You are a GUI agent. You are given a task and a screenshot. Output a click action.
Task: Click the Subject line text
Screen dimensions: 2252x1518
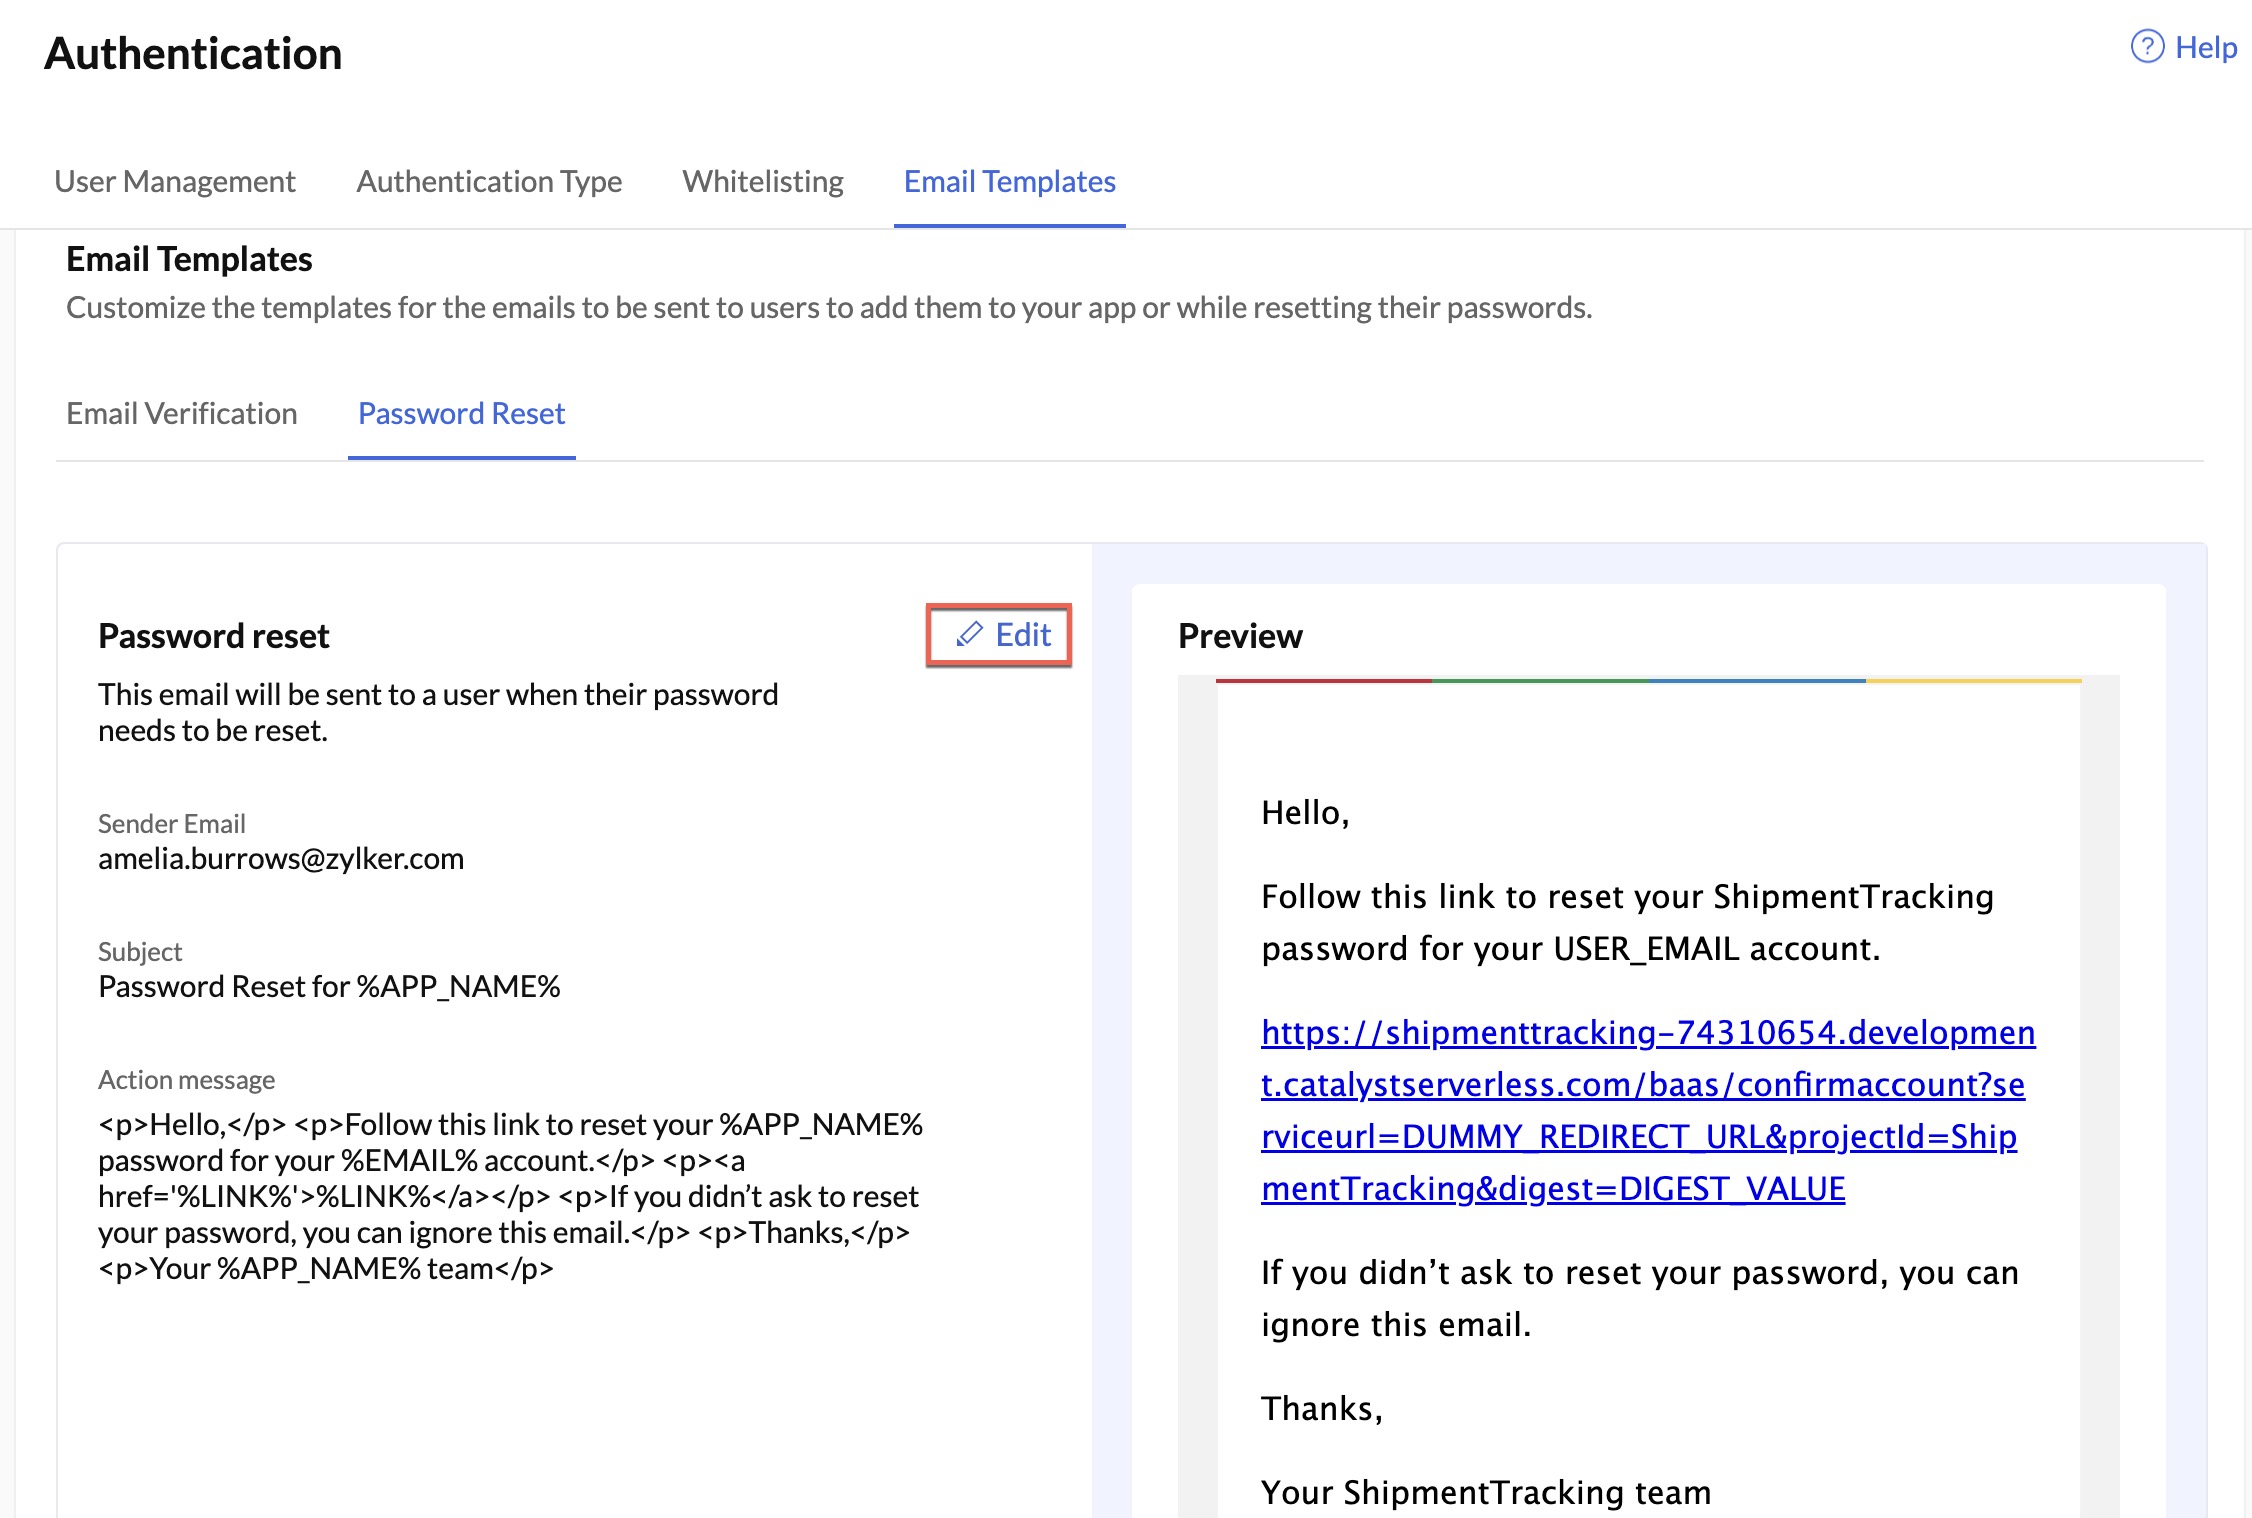pos(330,987)
